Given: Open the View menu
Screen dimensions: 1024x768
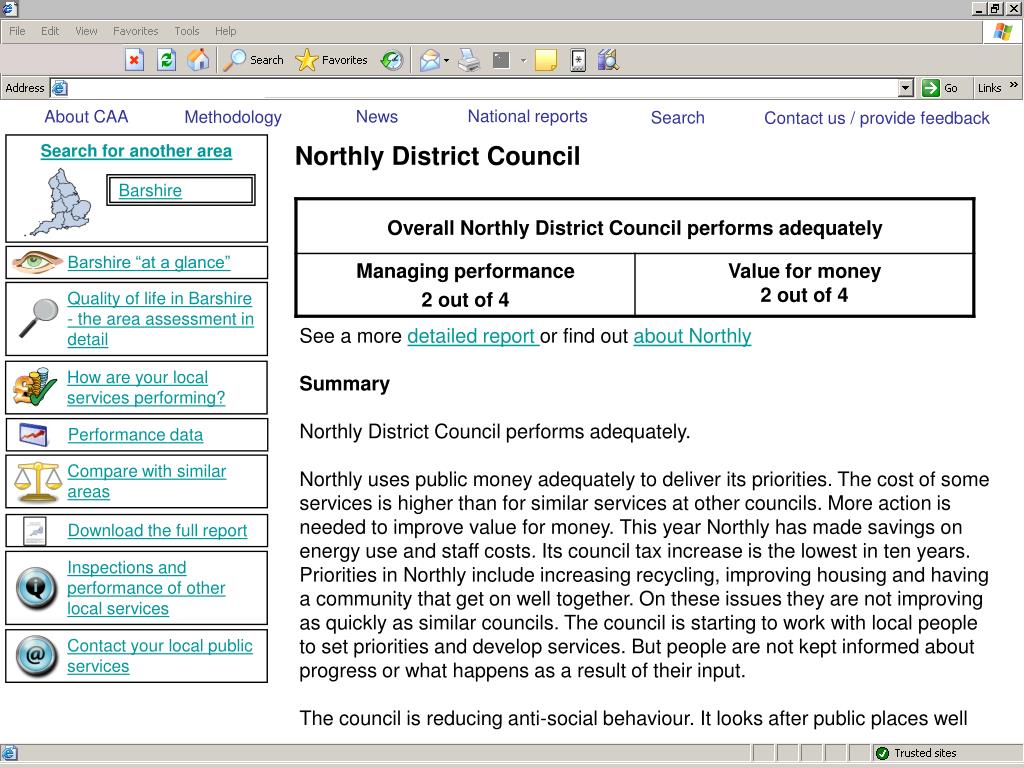Looking at the screenshot, I should point(86,31).
